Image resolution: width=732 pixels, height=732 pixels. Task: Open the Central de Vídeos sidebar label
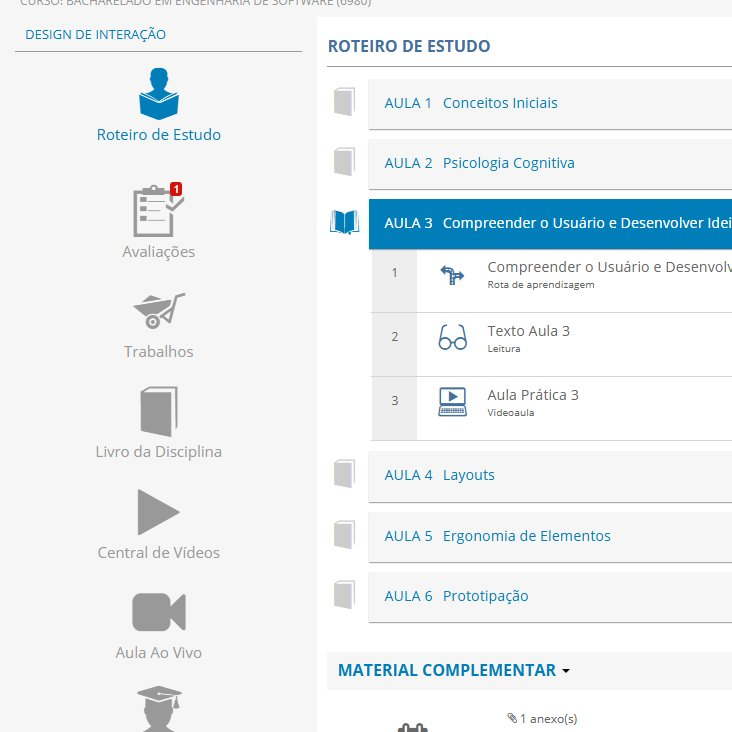[159, 553]
